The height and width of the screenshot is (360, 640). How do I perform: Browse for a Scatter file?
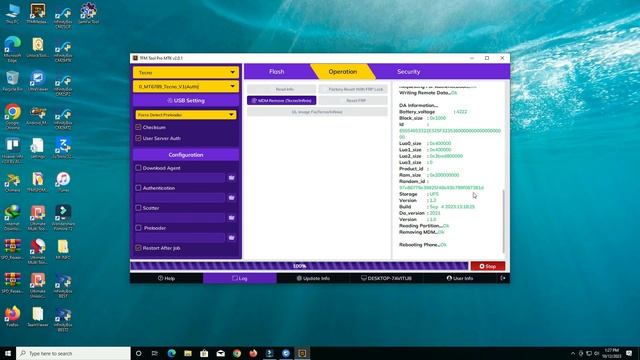(231, 218)
